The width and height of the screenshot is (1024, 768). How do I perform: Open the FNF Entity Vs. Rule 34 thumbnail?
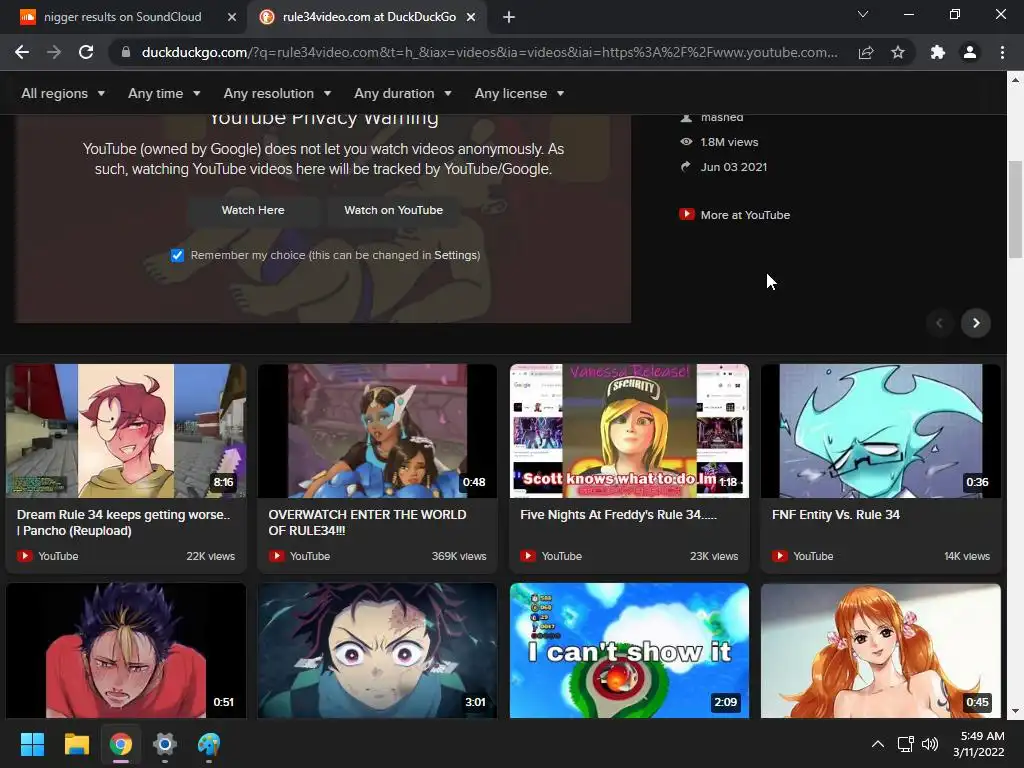click(x=880, y=431)
